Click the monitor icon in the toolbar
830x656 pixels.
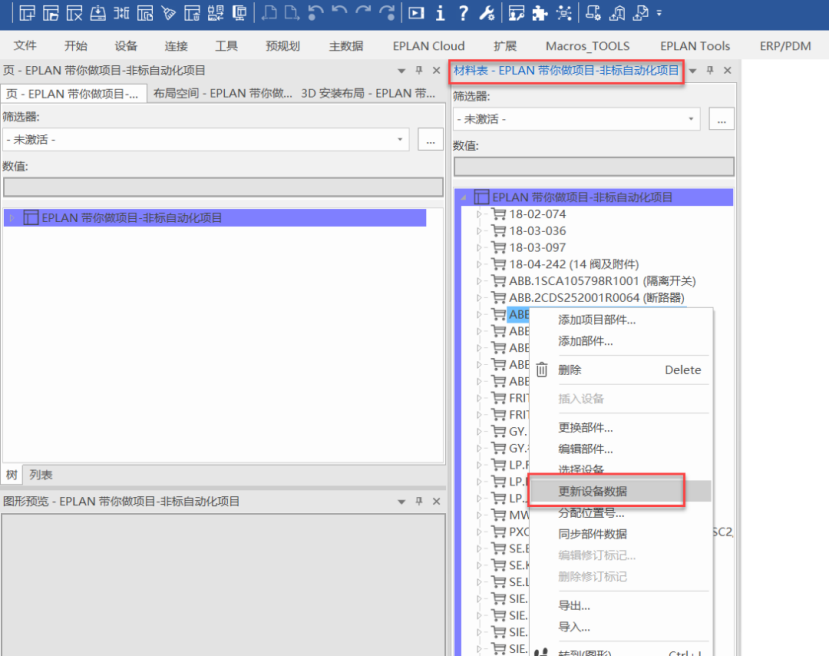pyautogui.click(x=239, y=13)
